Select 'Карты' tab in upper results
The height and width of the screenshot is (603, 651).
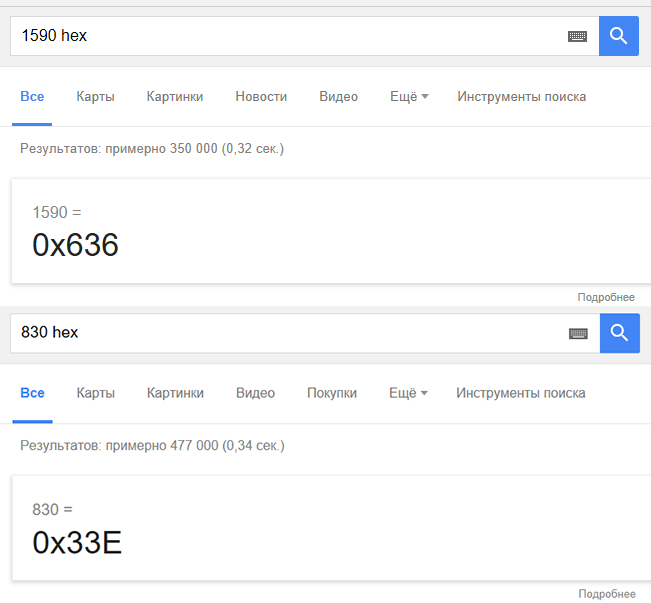pyautogui.click(x=95, y=97)
